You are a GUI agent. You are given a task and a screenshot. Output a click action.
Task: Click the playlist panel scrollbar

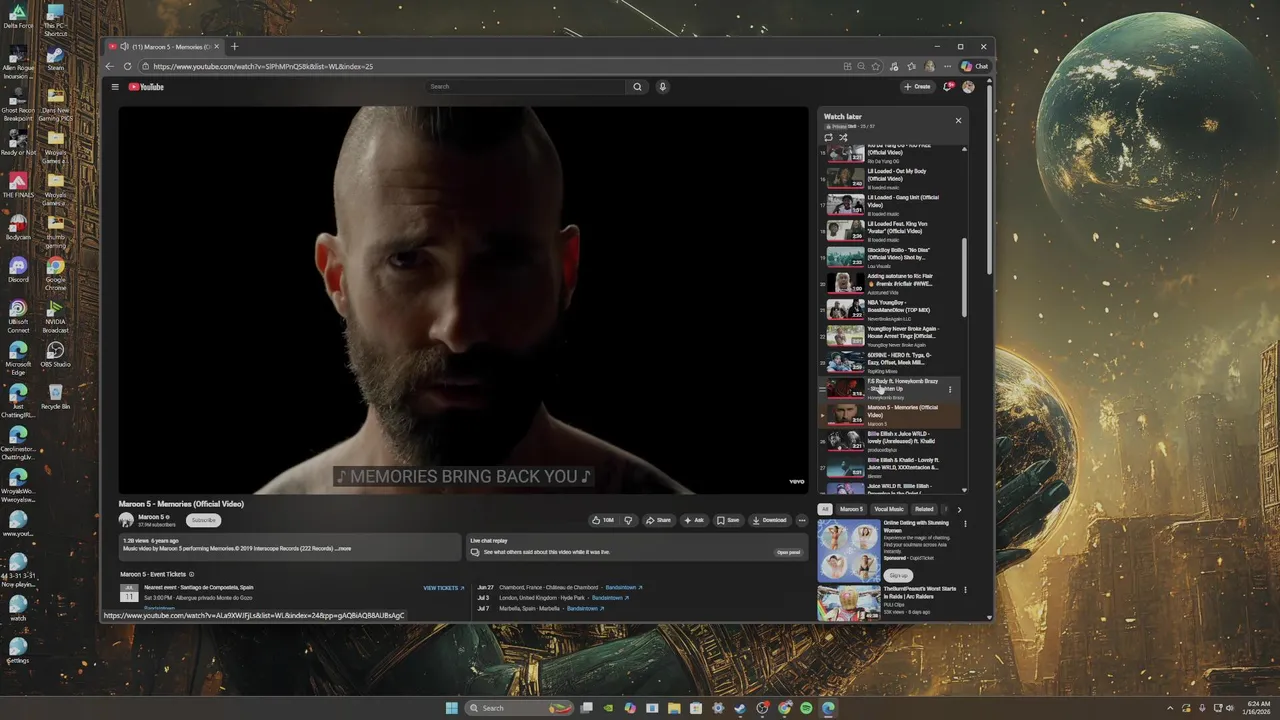[964, 277]
